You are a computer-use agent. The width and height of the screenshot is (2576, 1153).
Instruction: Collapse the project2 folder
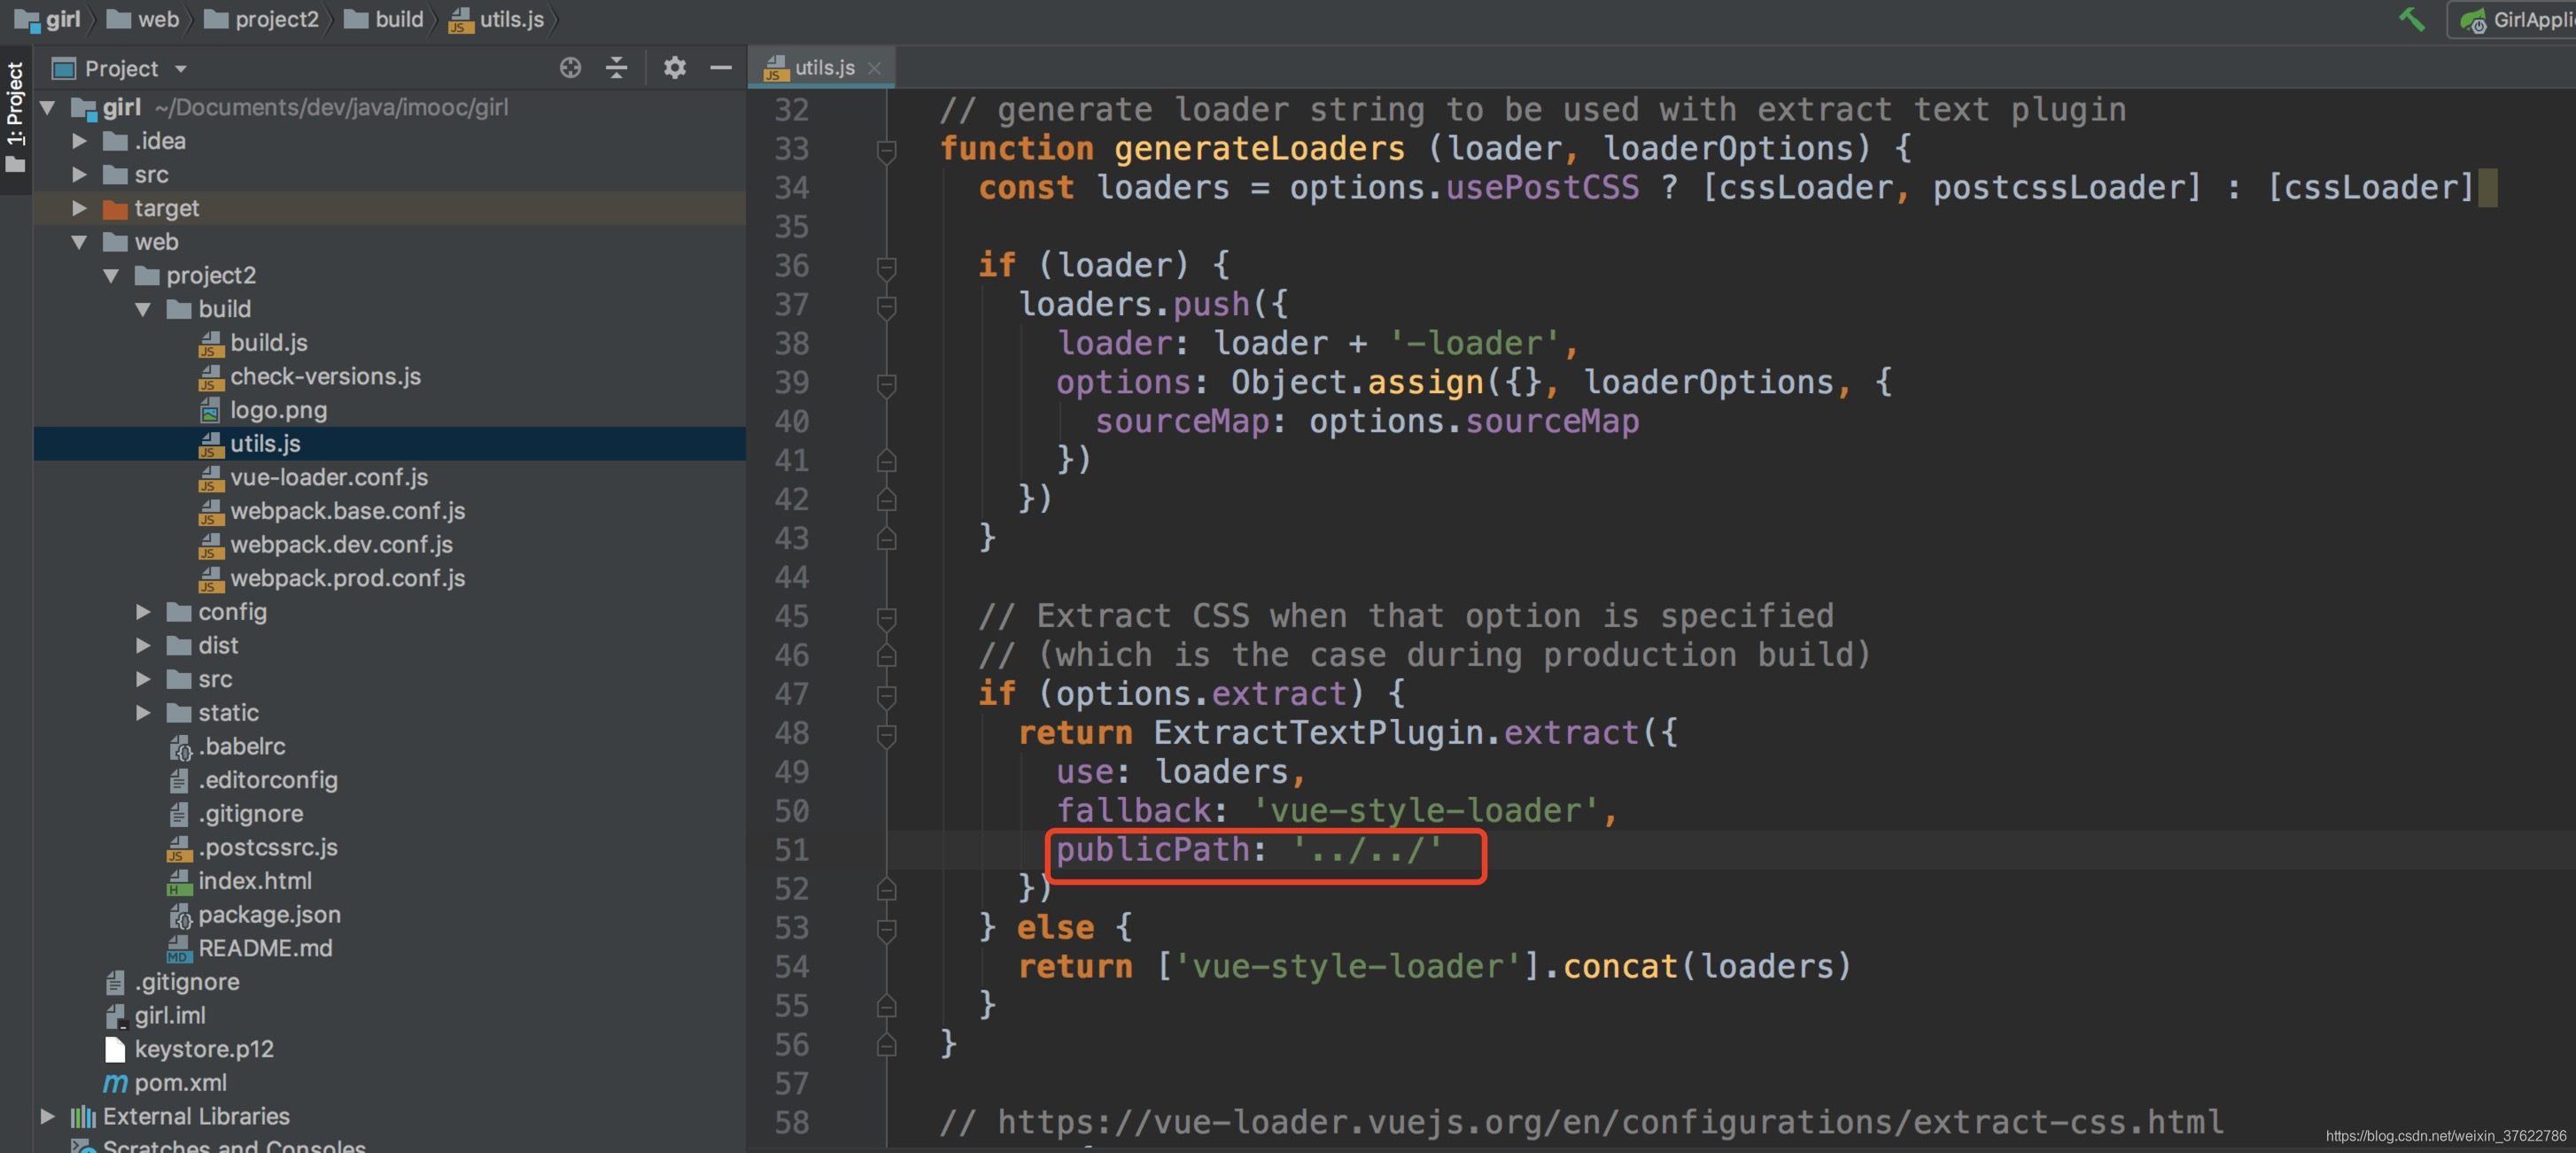point(111,276)
